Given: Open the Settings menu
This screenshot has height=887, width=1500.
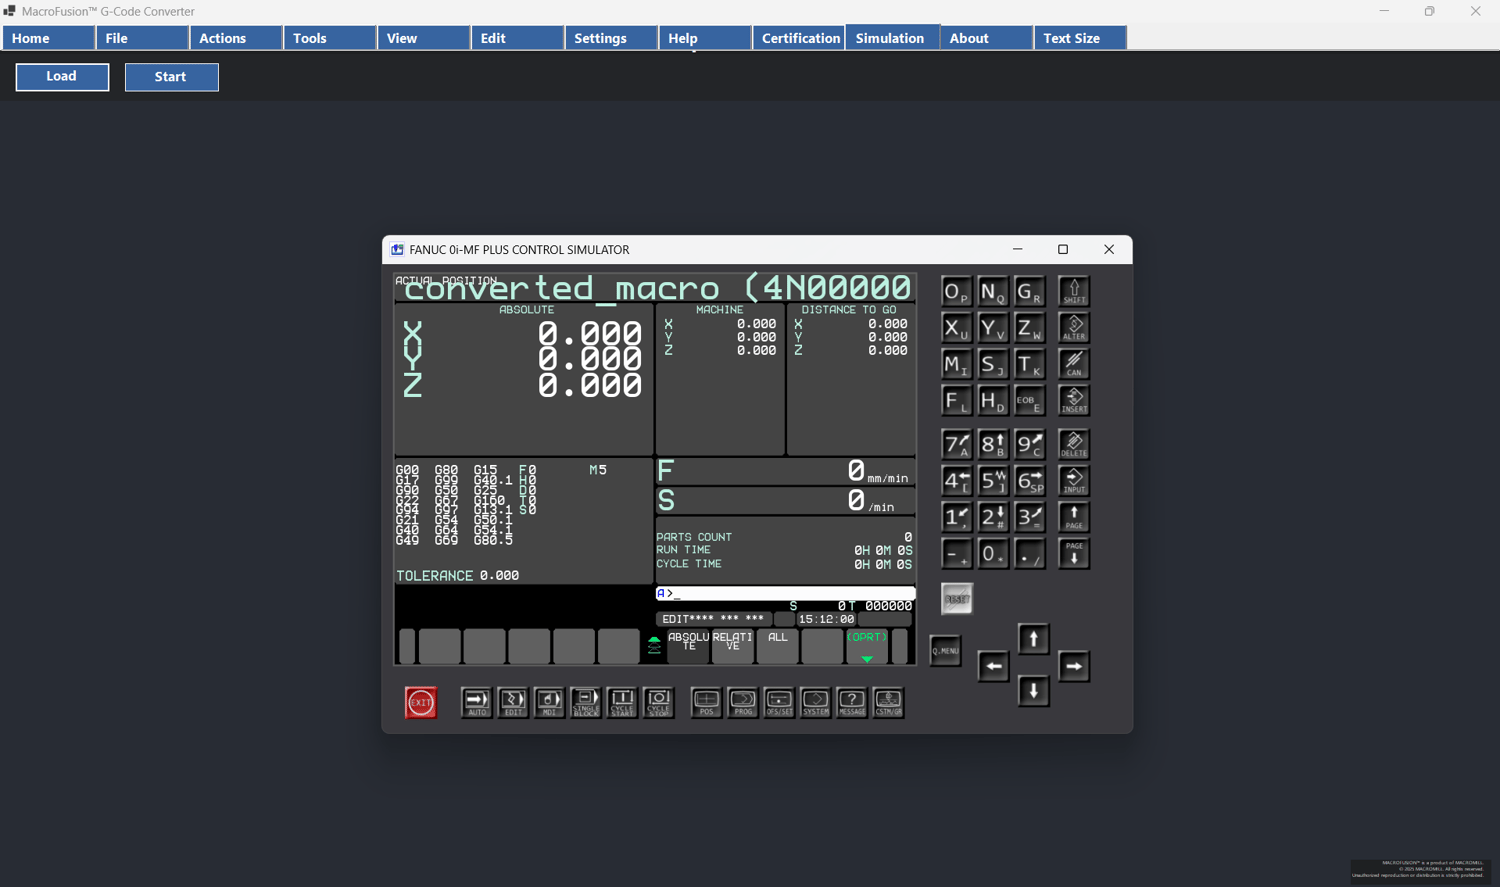Looking at the screenshot, I should pyautogui.click(x=611, y=38).
